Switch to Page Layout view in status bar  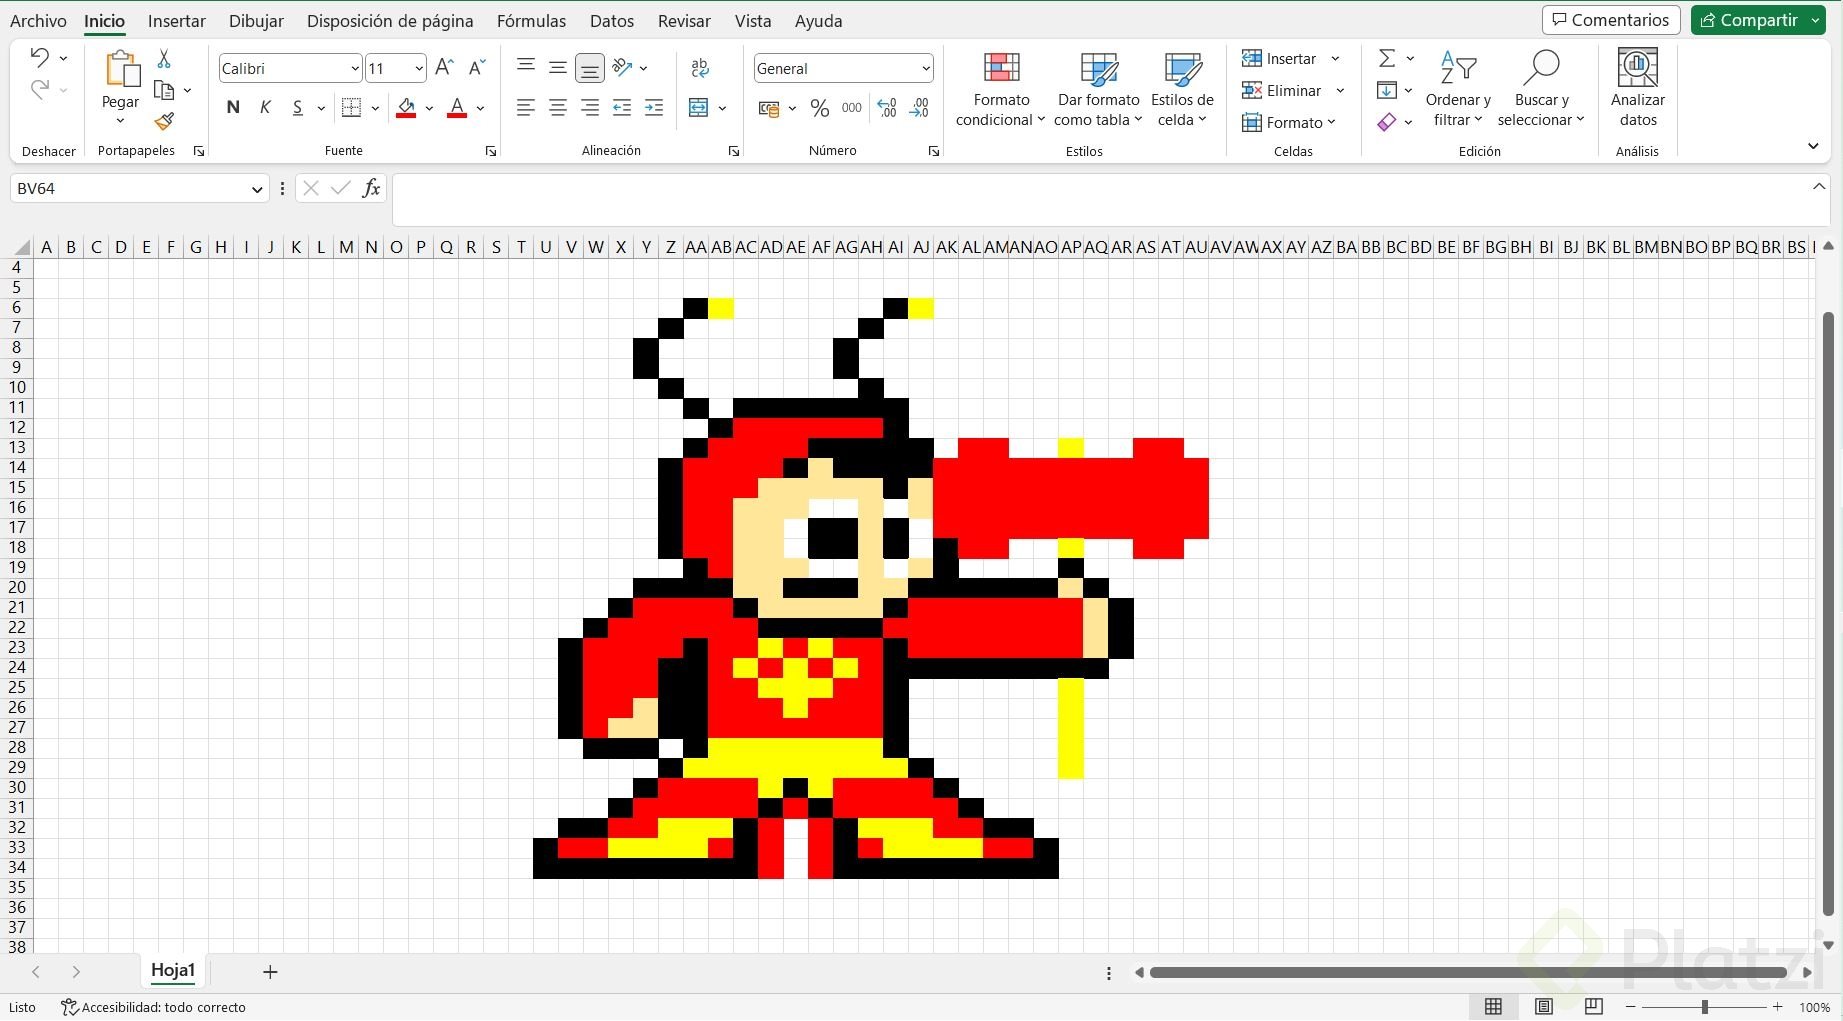[x=1544, y=1006]
